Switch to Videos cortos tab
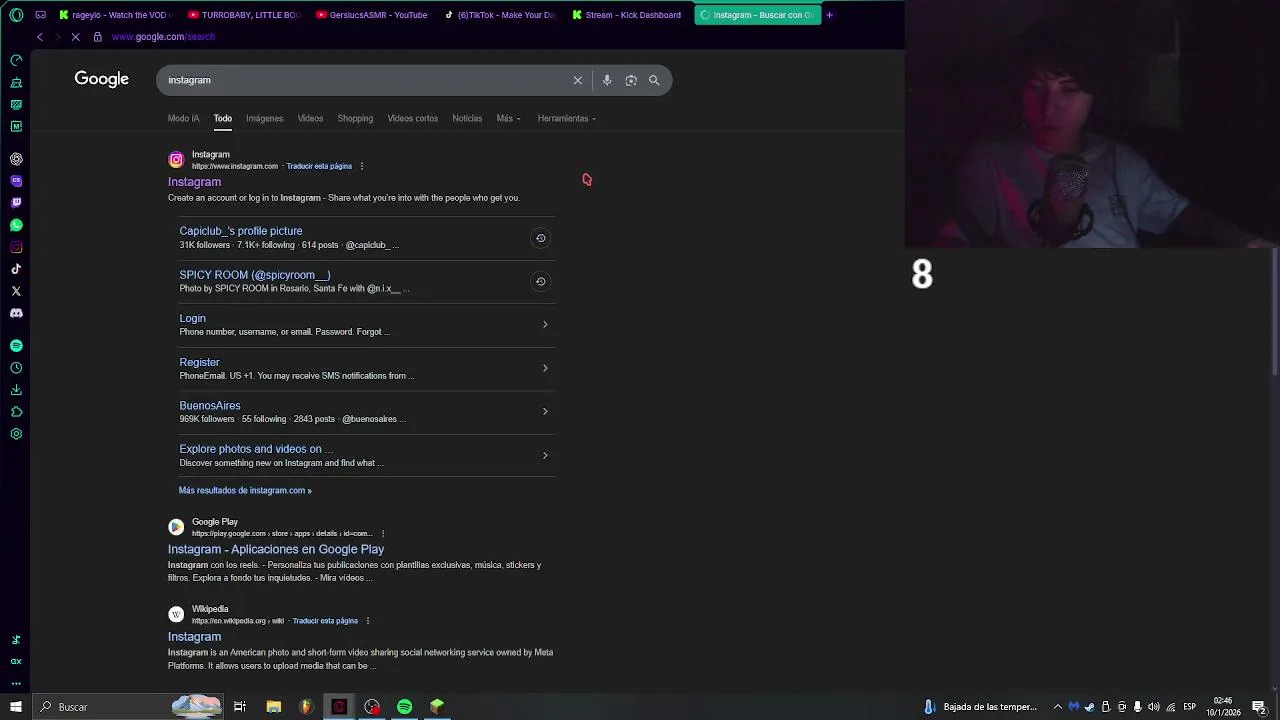This screenshot has width=1280, height=720. pyautogui.click(x=413, y=118)
